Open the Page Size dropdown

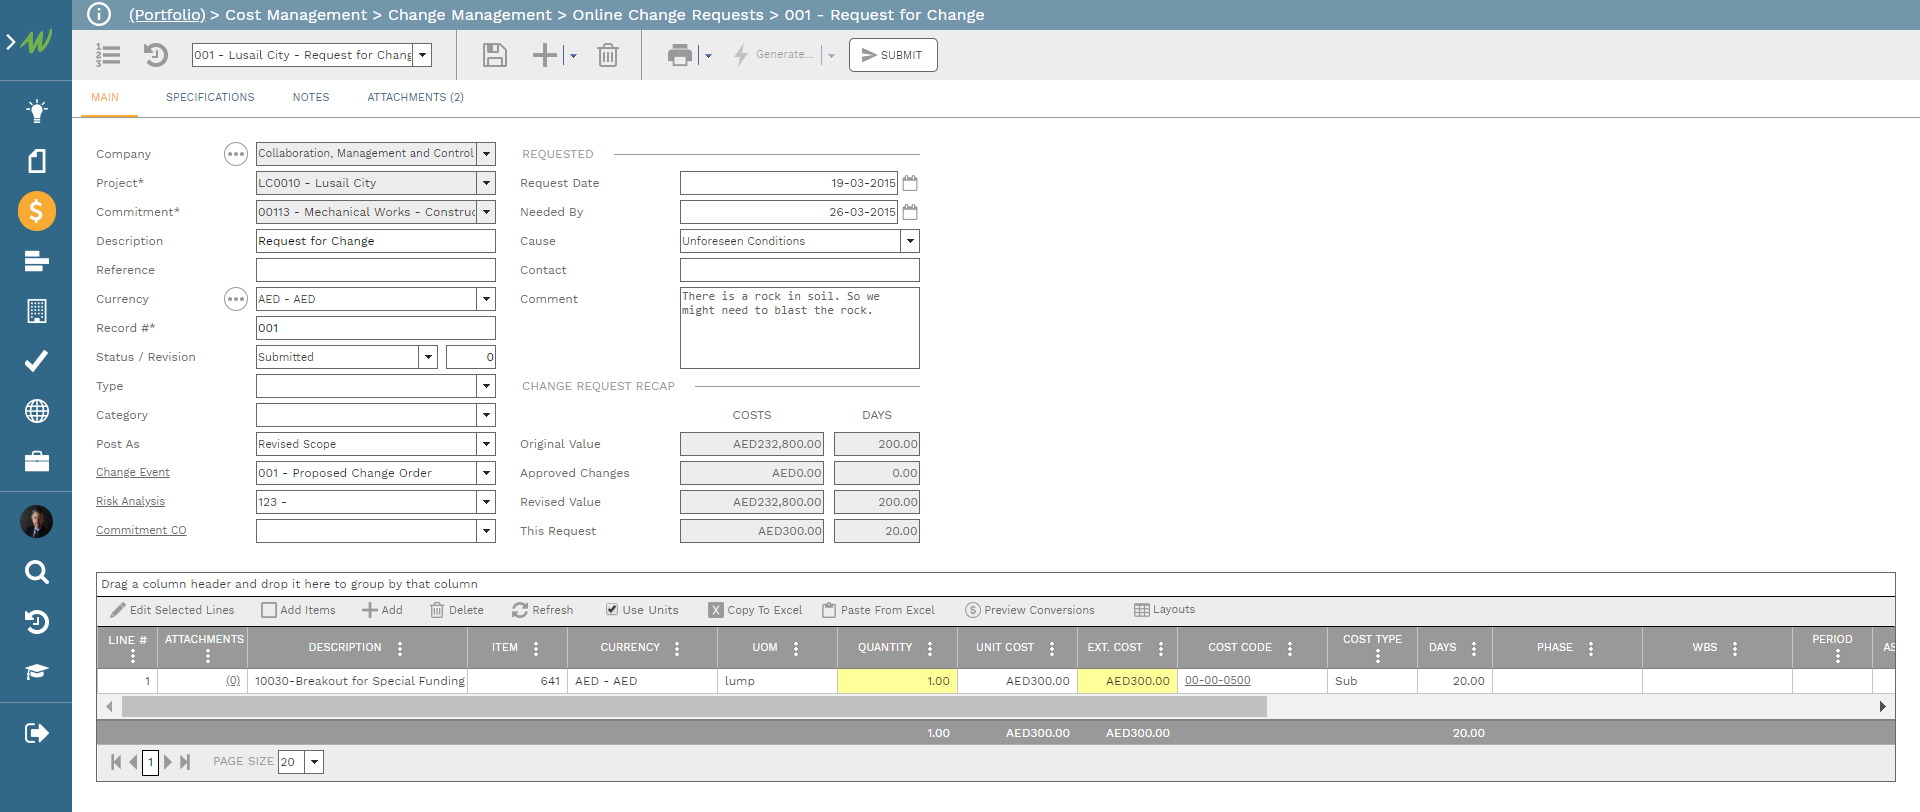(x=314, y=762)
